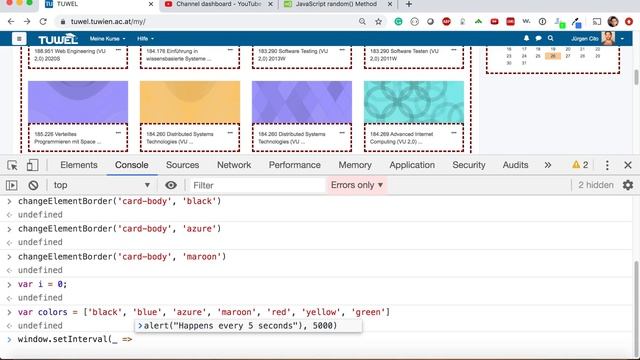This screenshot has height=360, width=640.
Task: Click the turquoise Advanced Internet Computing thumbnail
Action: 414,102
